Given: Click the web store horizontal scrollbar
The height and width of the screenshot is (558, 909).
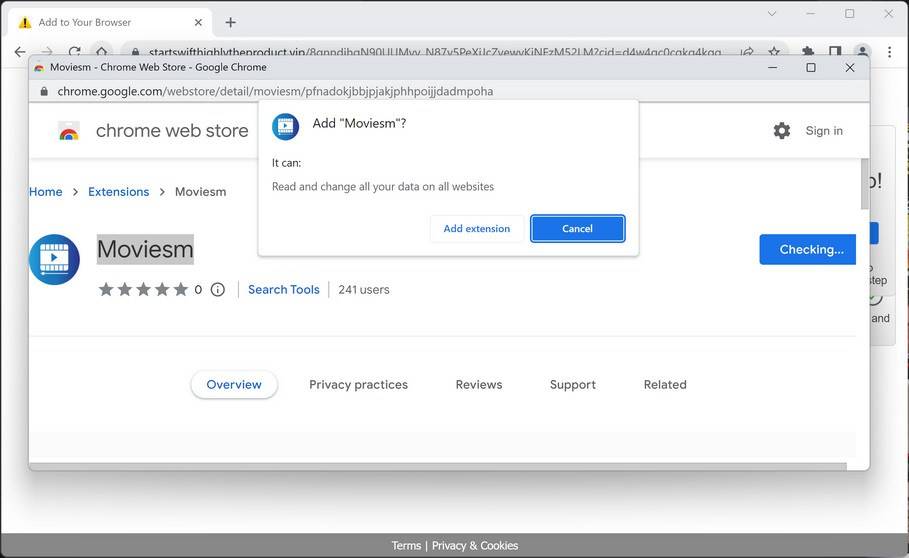Looking at the screenshot, I should click(x=438, y=466).
